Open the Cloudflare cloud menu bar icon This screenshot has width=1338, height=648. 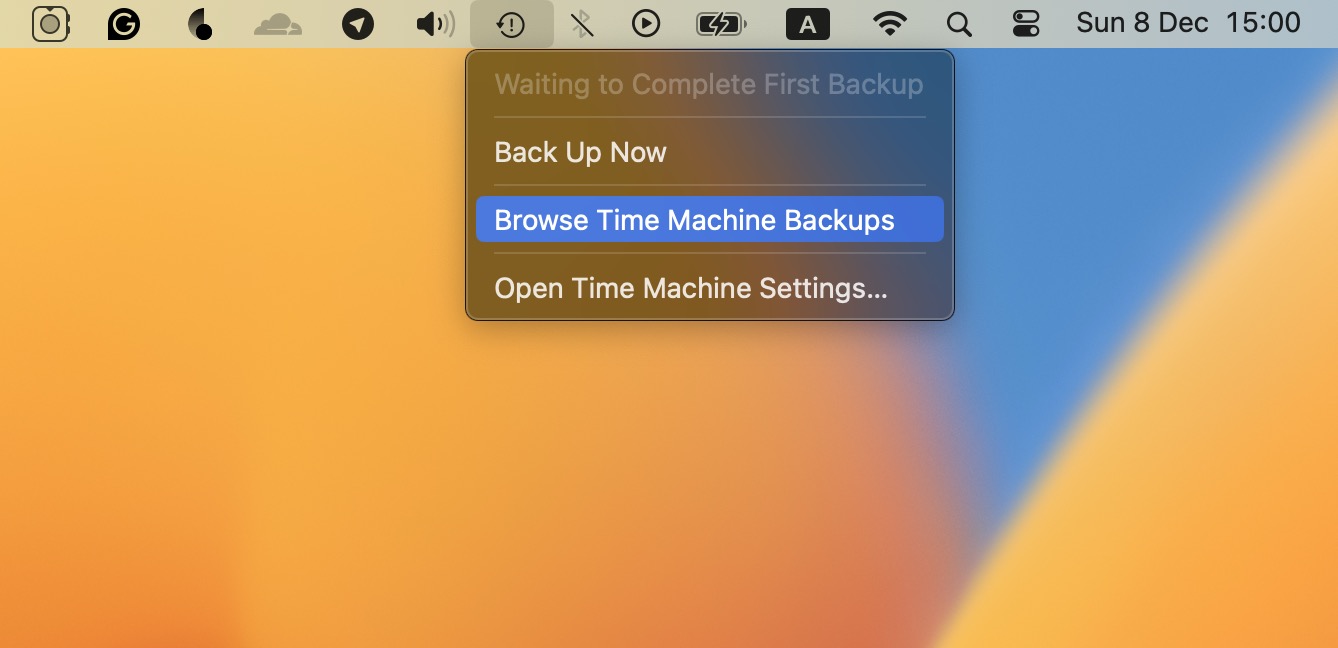pyautogui.click(x=278, y=24)
